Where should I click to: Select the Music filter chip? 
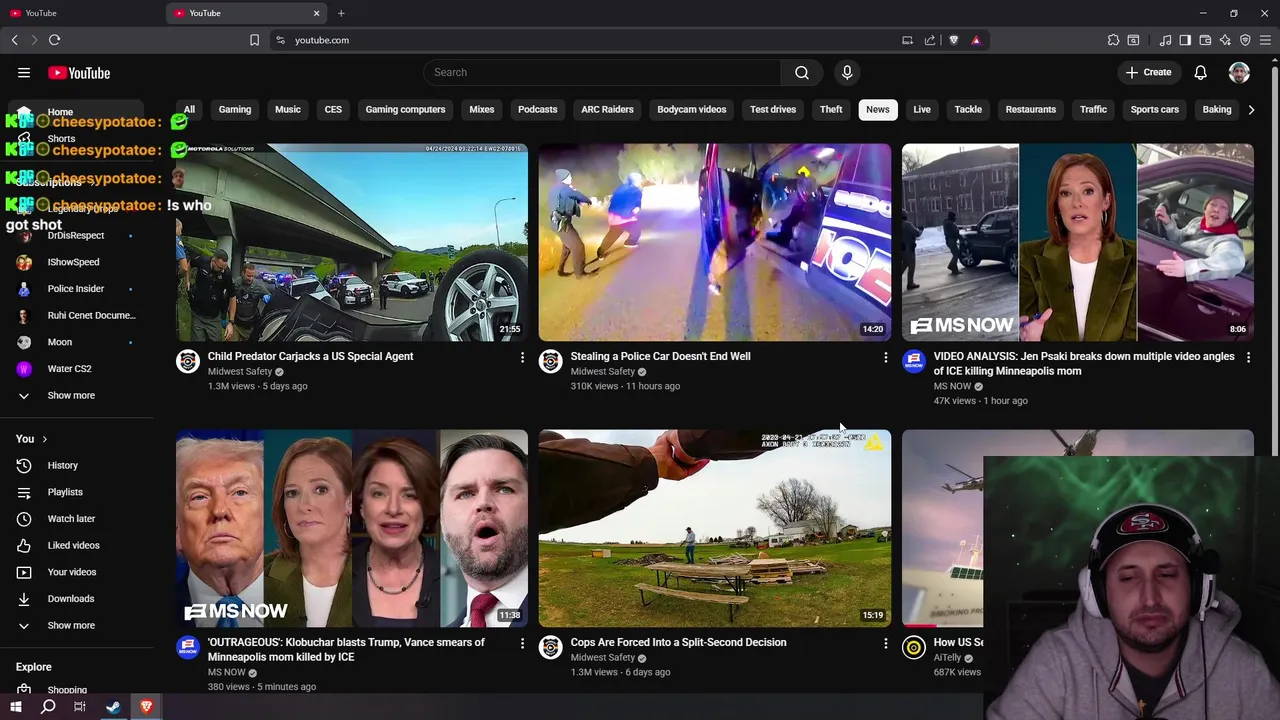288,109
